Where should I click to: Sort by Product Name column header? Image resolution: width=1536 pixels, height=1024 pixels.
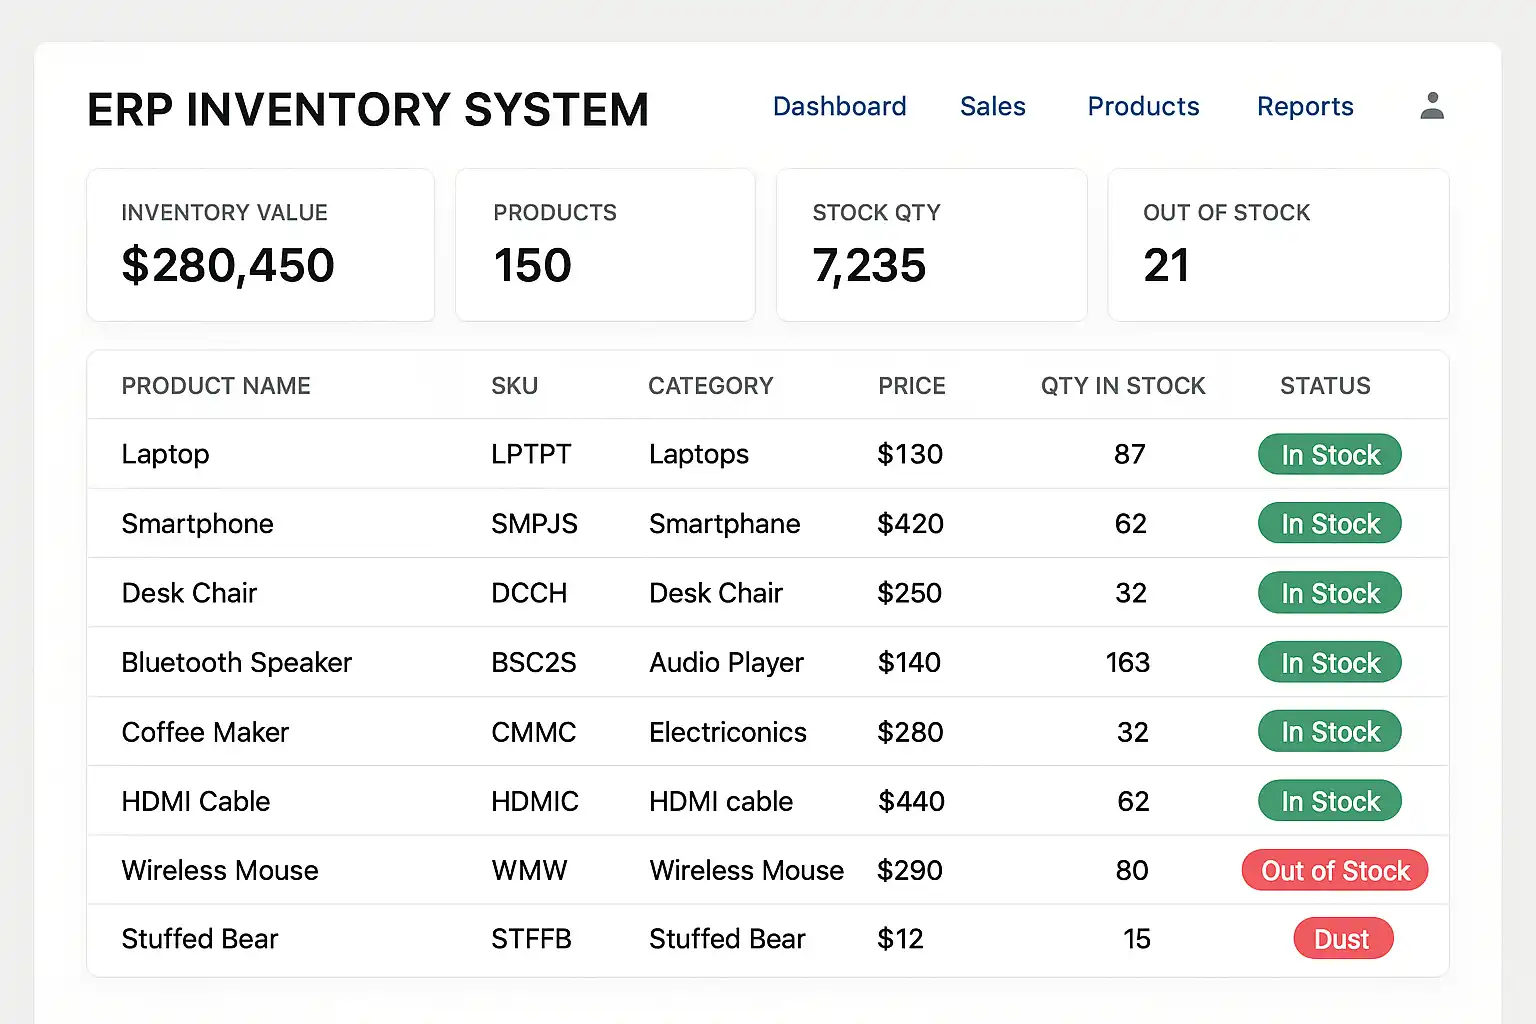(x=216, y=386)
